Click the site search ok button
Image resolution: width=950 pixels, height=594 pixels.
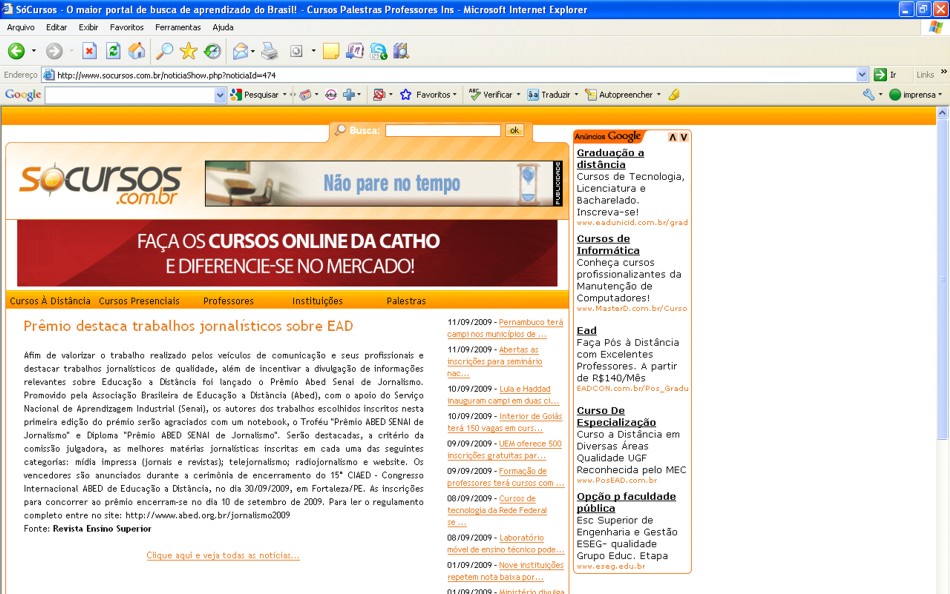point(514,130)
